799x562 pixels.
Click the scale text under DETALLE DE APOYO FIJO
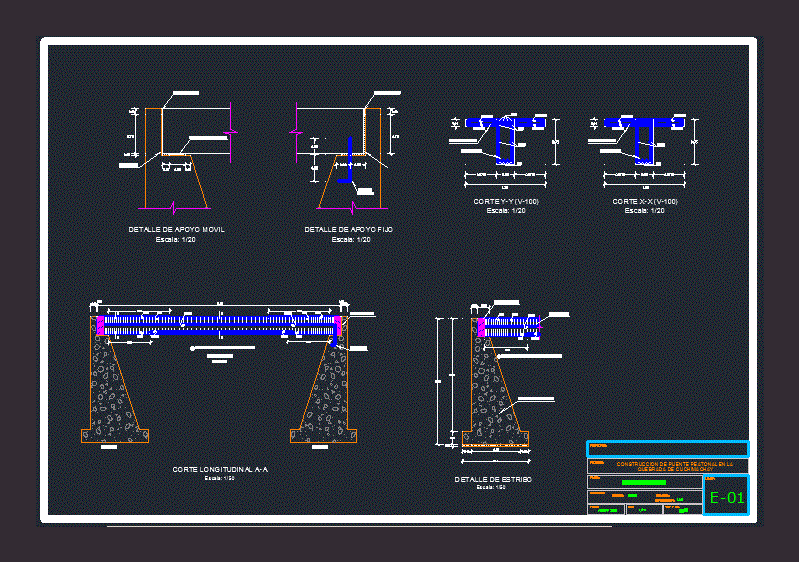(351, 239)
